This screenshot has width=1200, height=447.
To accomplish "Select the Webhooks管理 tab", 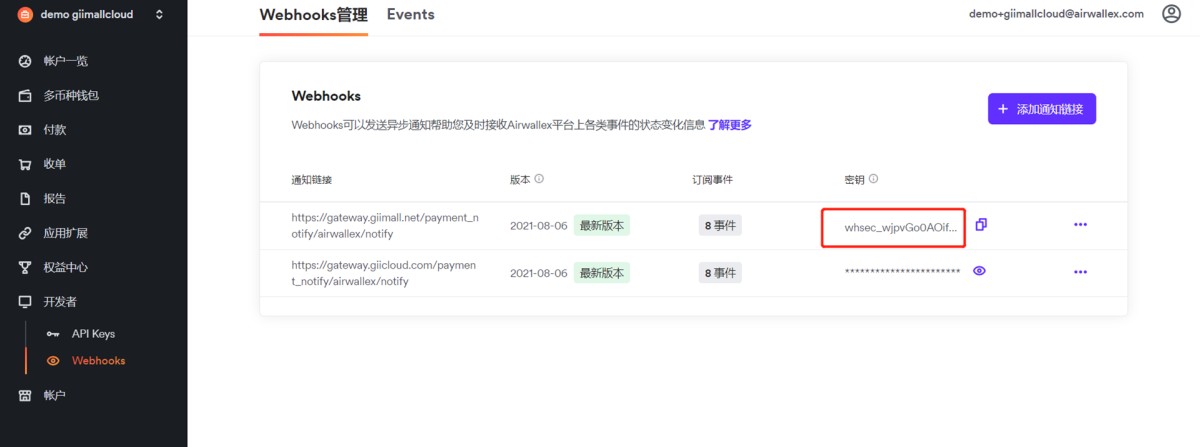I will click(x=313, y=15).
